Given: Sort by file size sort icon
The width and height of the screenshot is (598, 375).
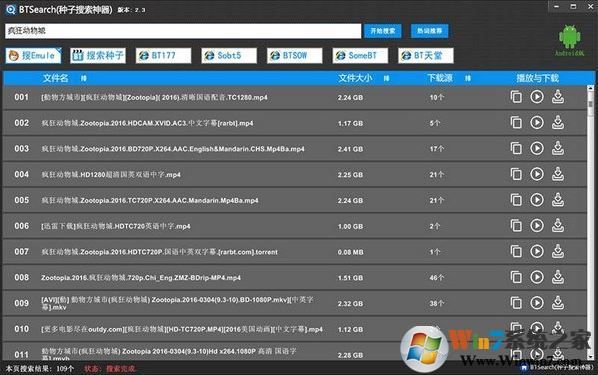Looking at the screenshot, I should click(x=386, y=78).
